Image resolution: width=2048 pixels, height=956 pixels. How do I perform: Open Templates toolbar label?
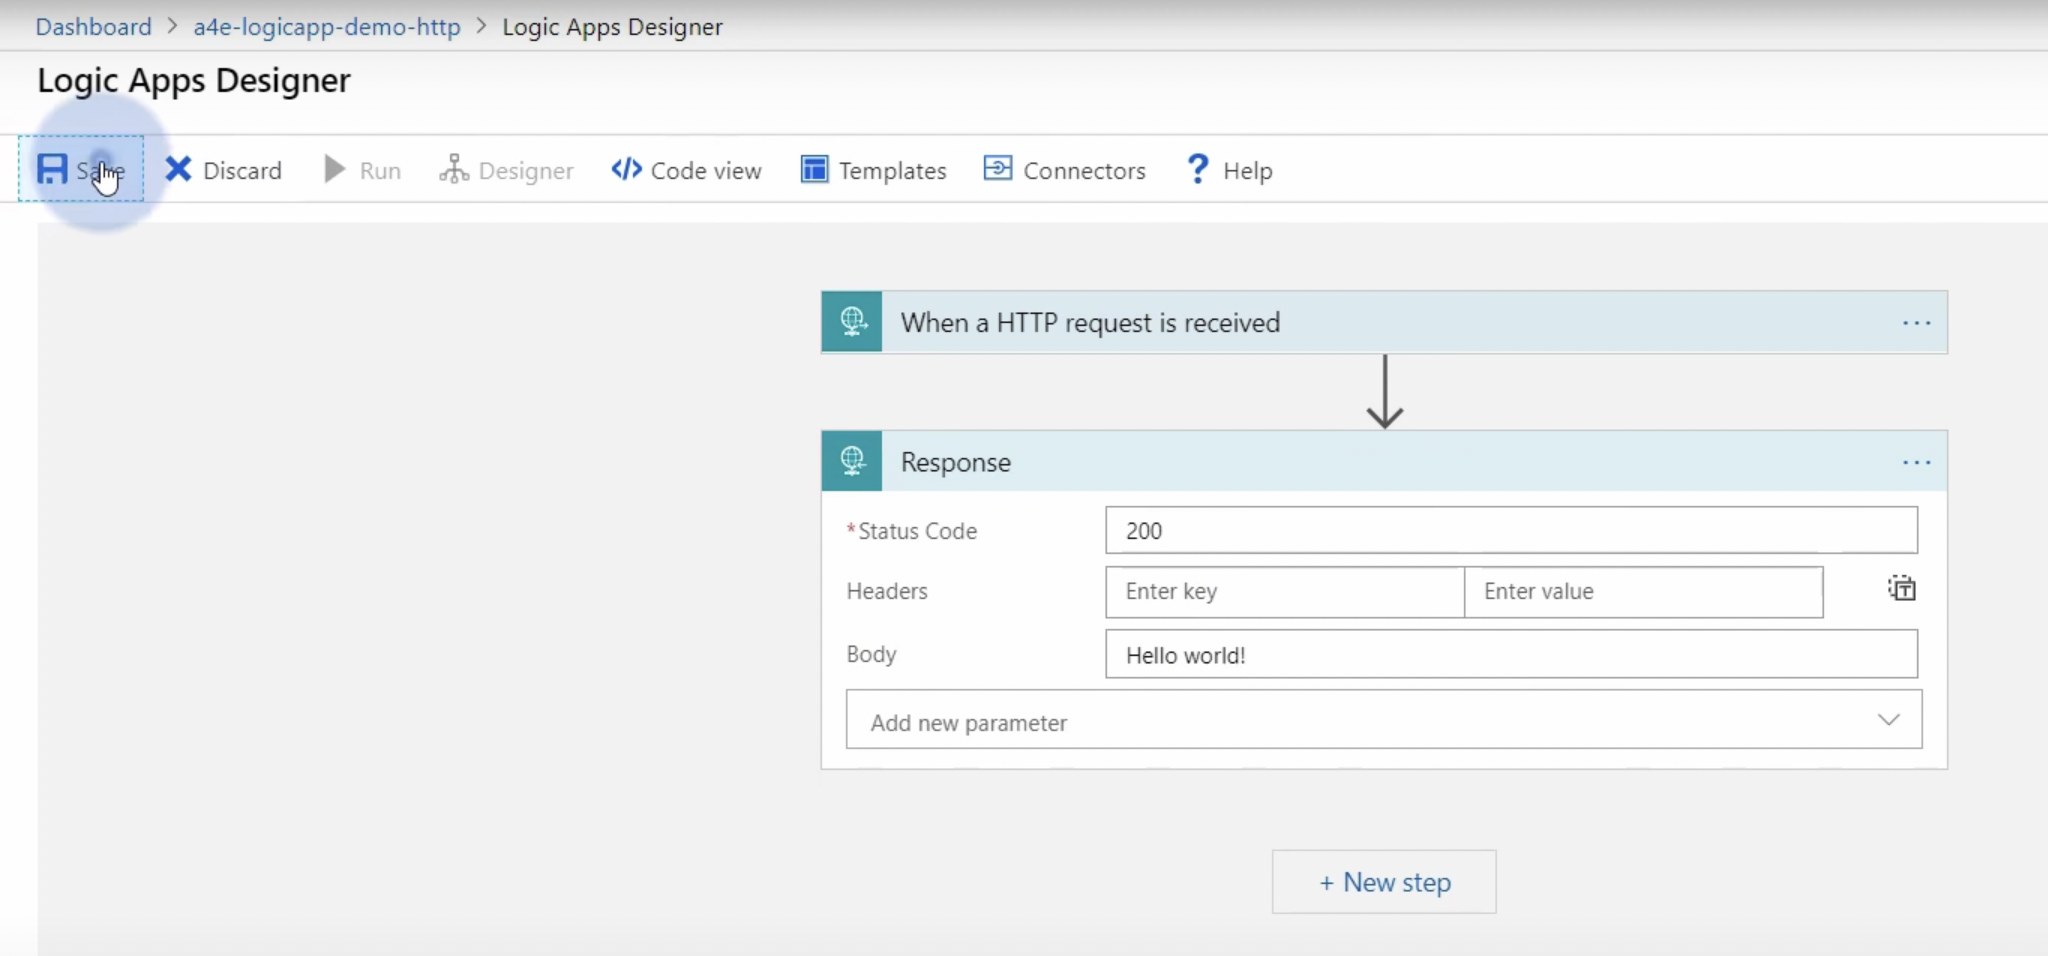click(892, 171)
